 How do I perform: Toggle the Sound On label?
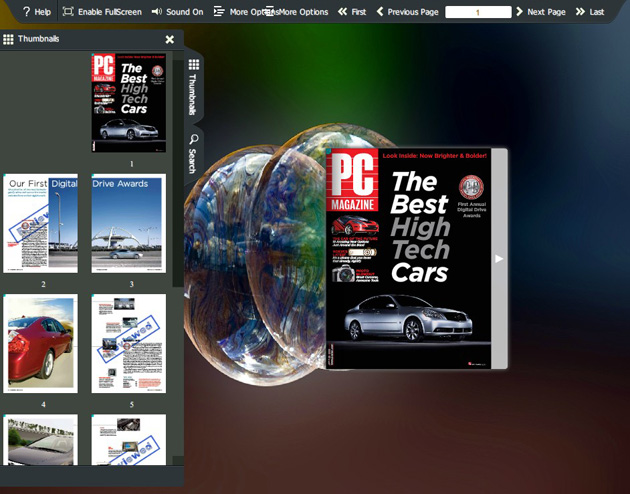tap(185, 12)
